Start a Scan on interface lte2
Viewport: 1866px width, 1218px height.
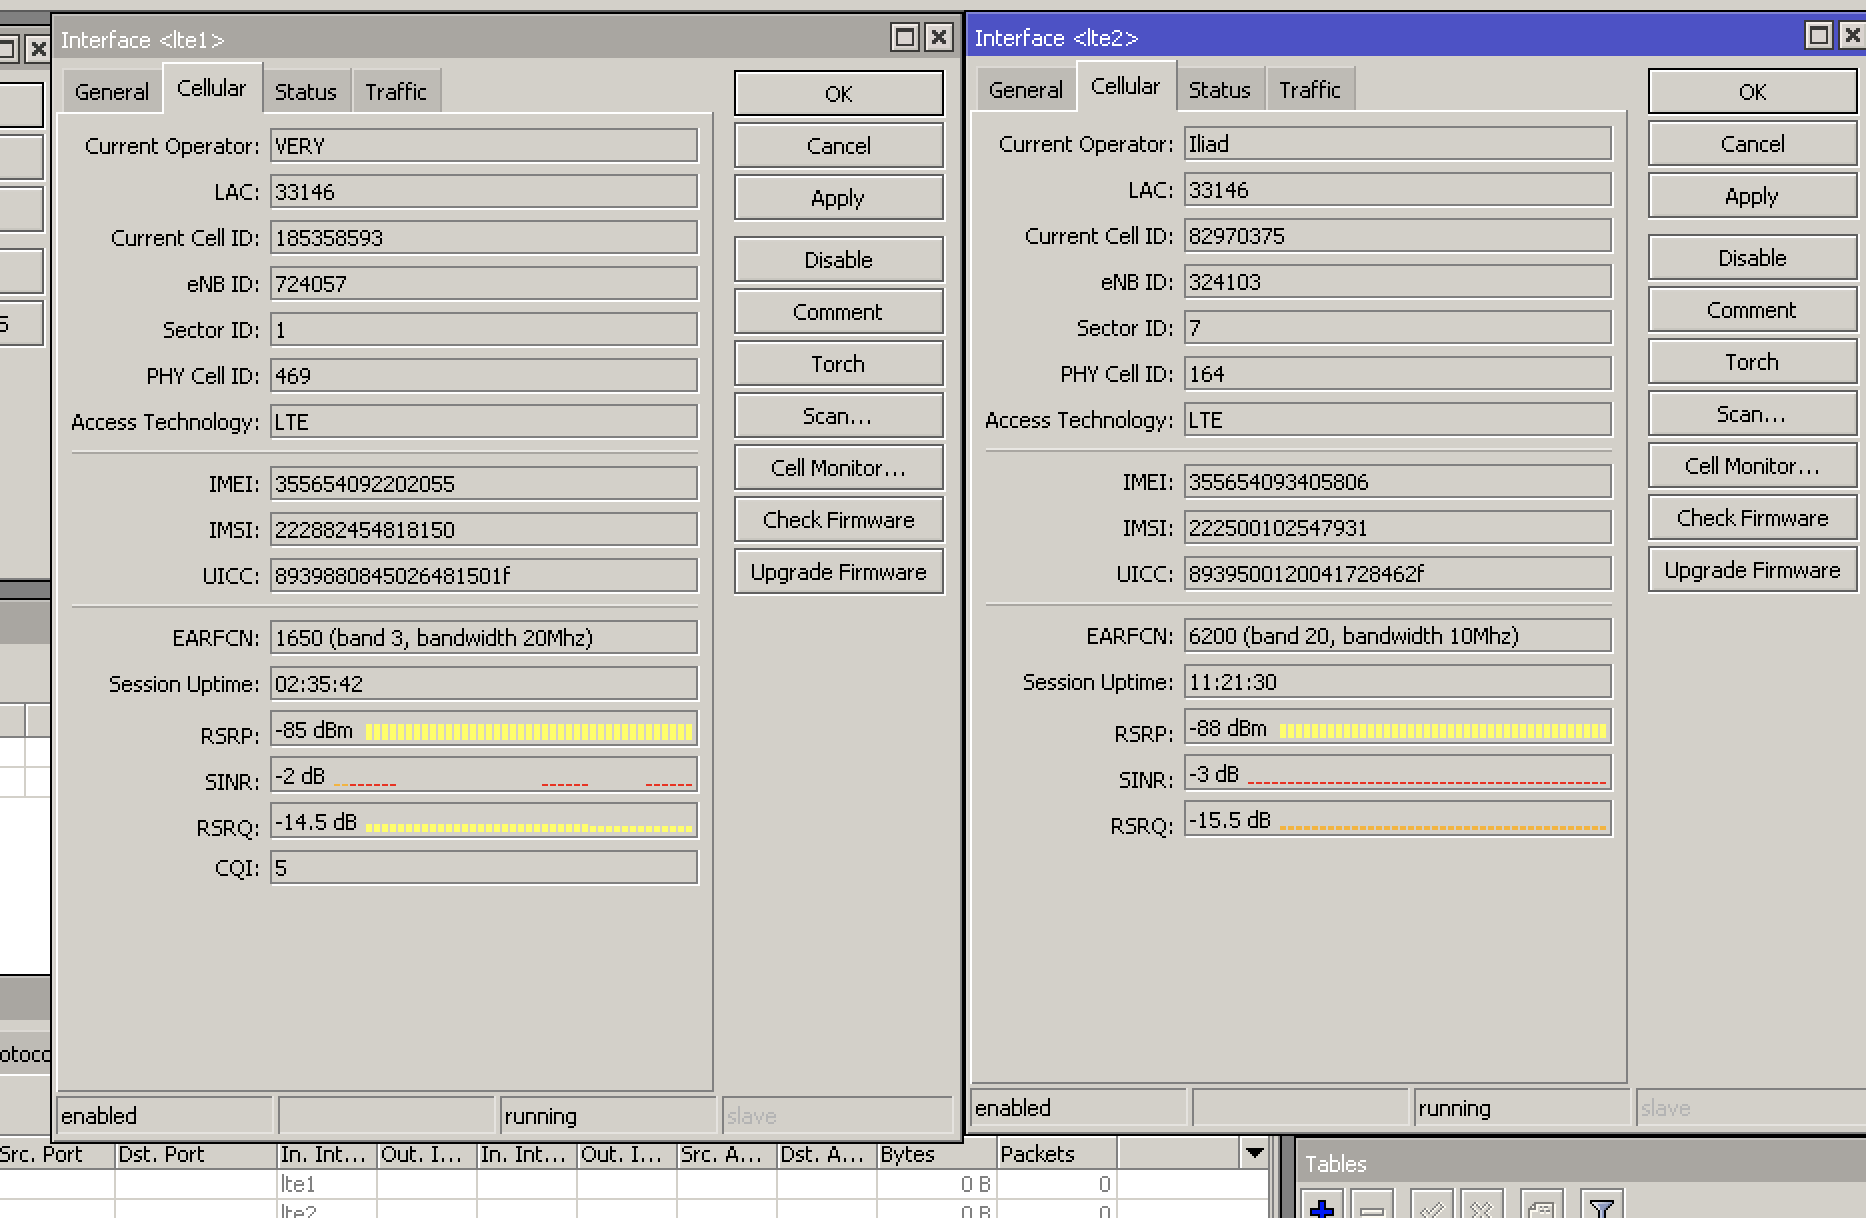pos(1751,413)
